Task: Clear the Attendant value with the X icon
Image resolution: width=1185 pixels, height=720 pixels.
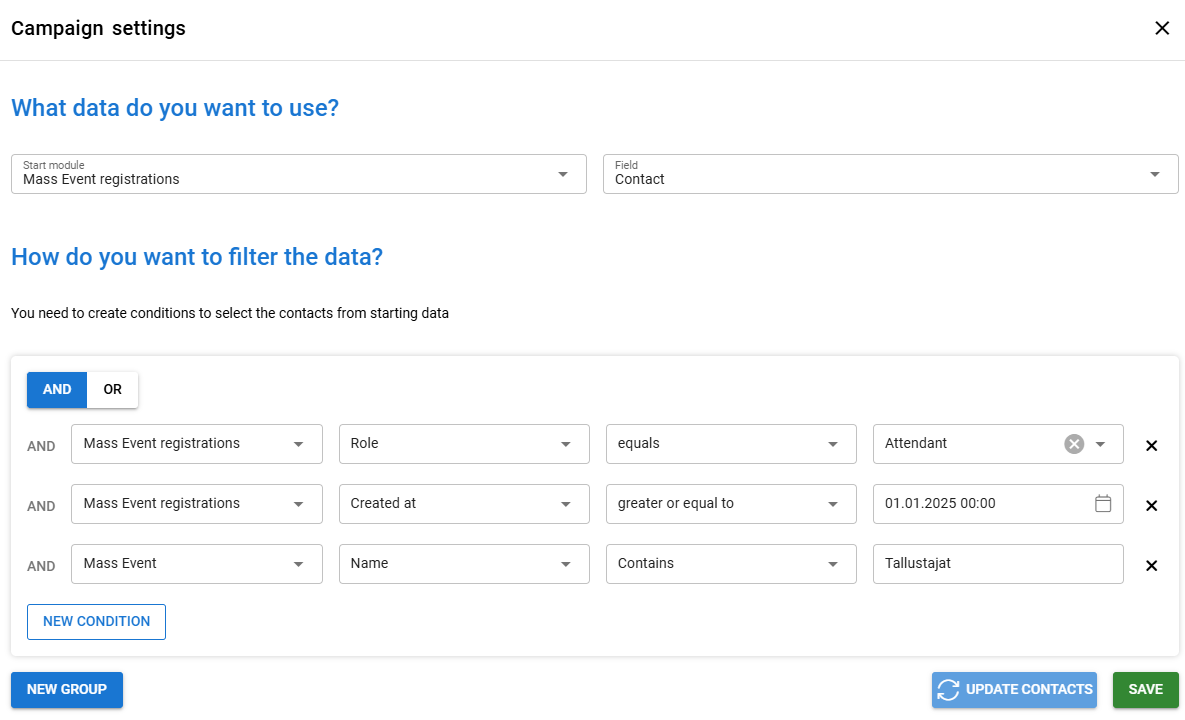Action: pos(1074,444)
